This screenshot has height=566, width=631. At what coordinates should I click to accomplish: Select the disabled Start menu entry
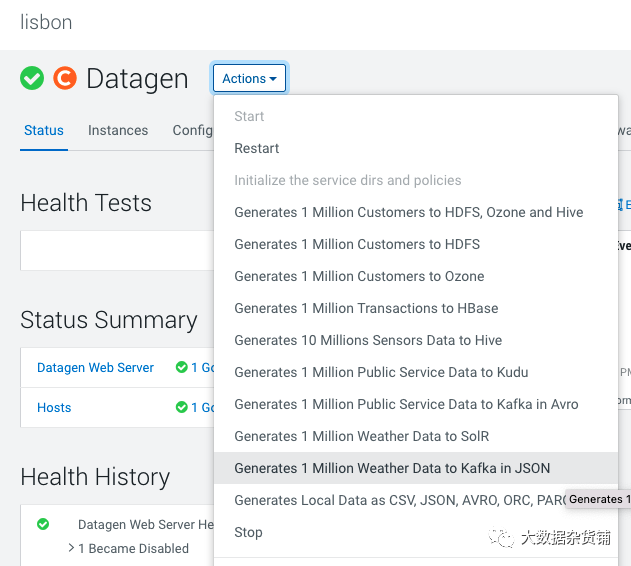[416, 116]
